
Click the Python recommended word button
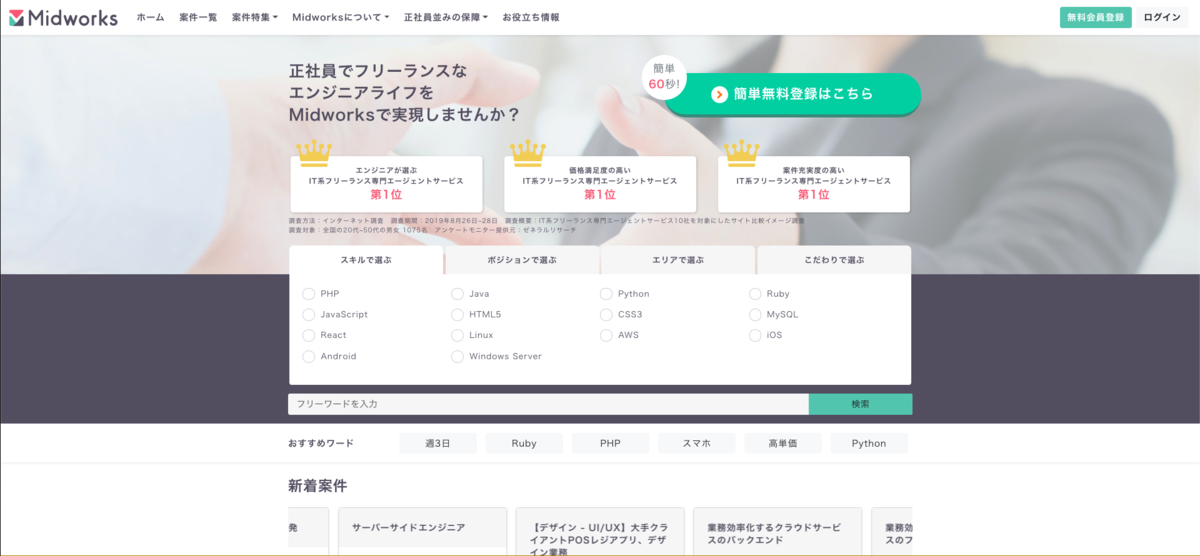coord(869,443)
